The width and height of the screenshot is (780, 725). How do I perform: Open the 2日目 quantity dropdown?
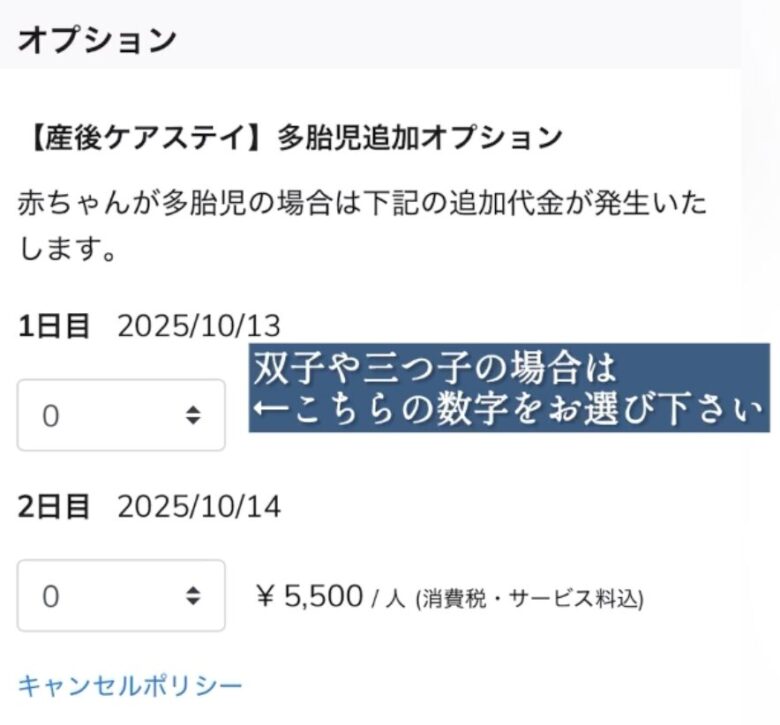tap(120, 596)
